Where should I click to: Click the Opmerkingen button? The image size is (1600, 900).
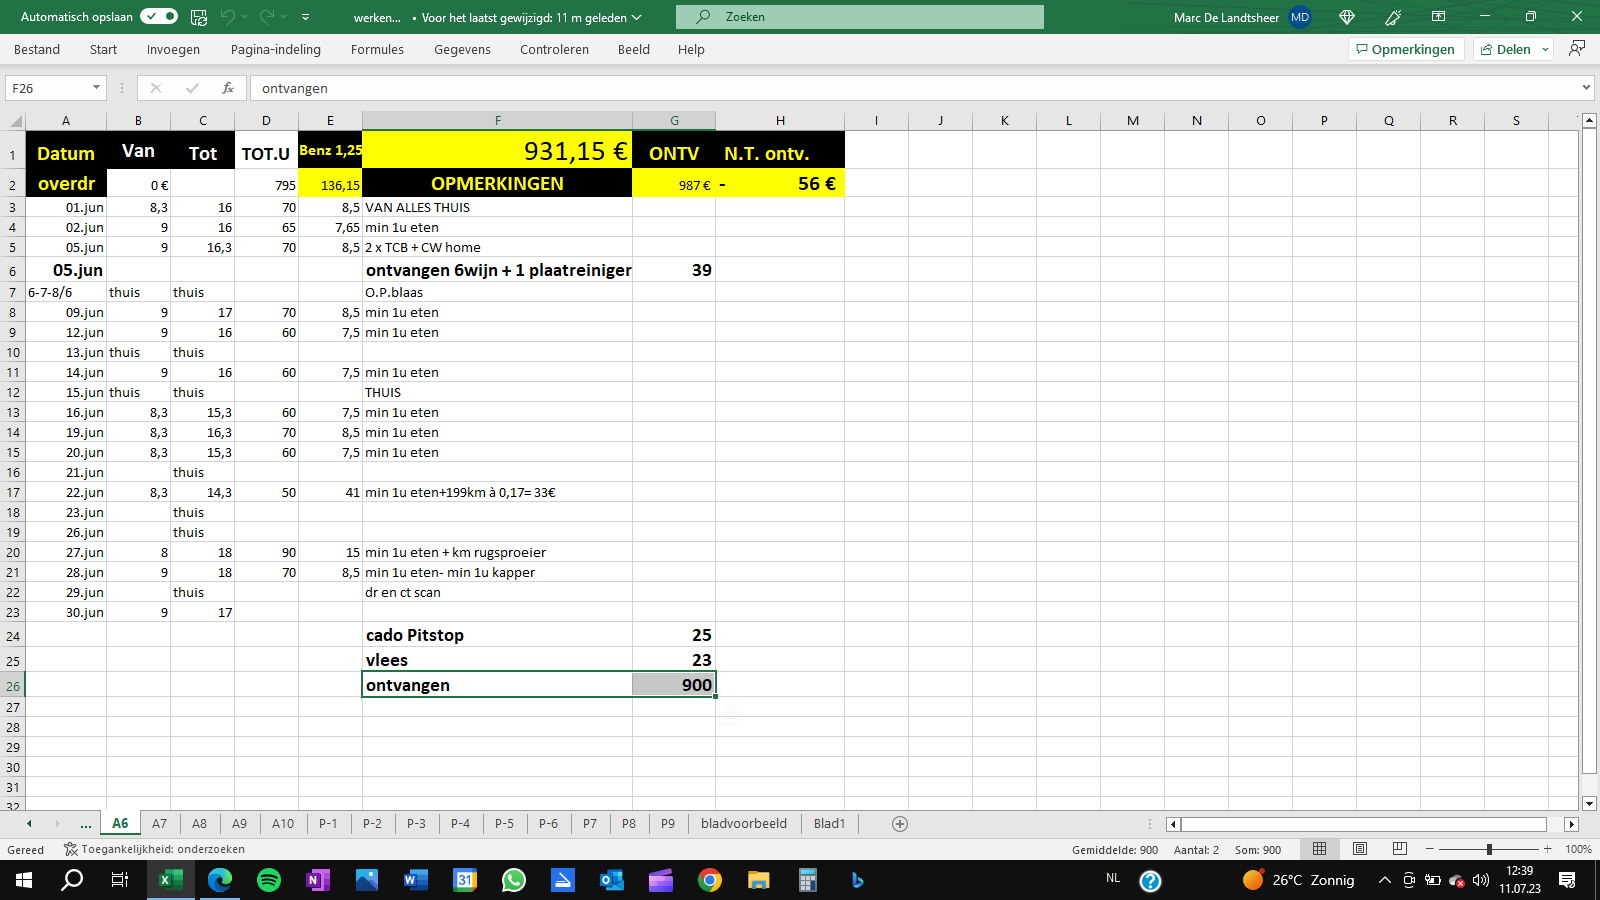(1405, 49)
